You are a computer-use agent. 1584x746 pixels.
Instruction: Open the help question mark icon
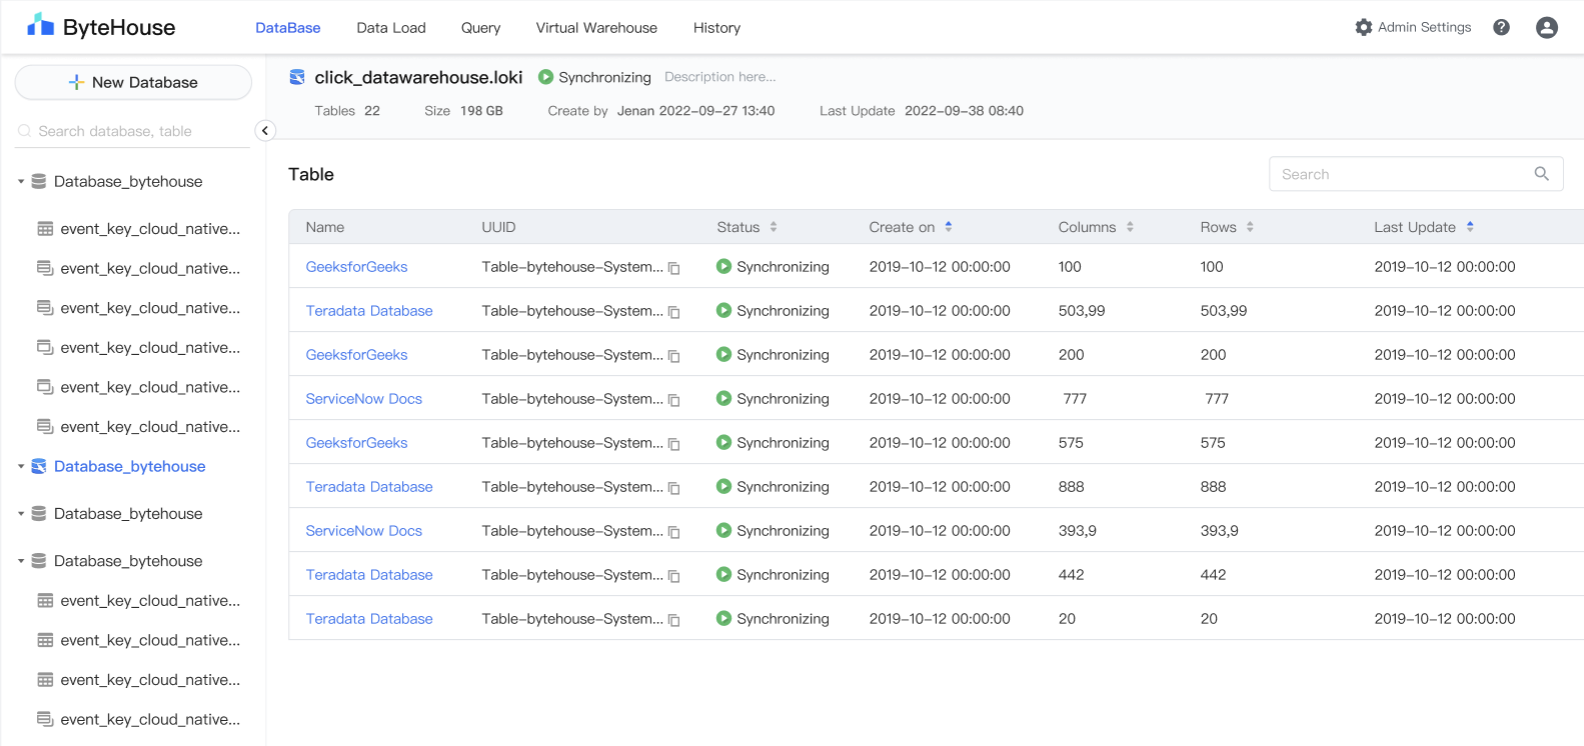pyautogui.click(x=1501, y=28)
